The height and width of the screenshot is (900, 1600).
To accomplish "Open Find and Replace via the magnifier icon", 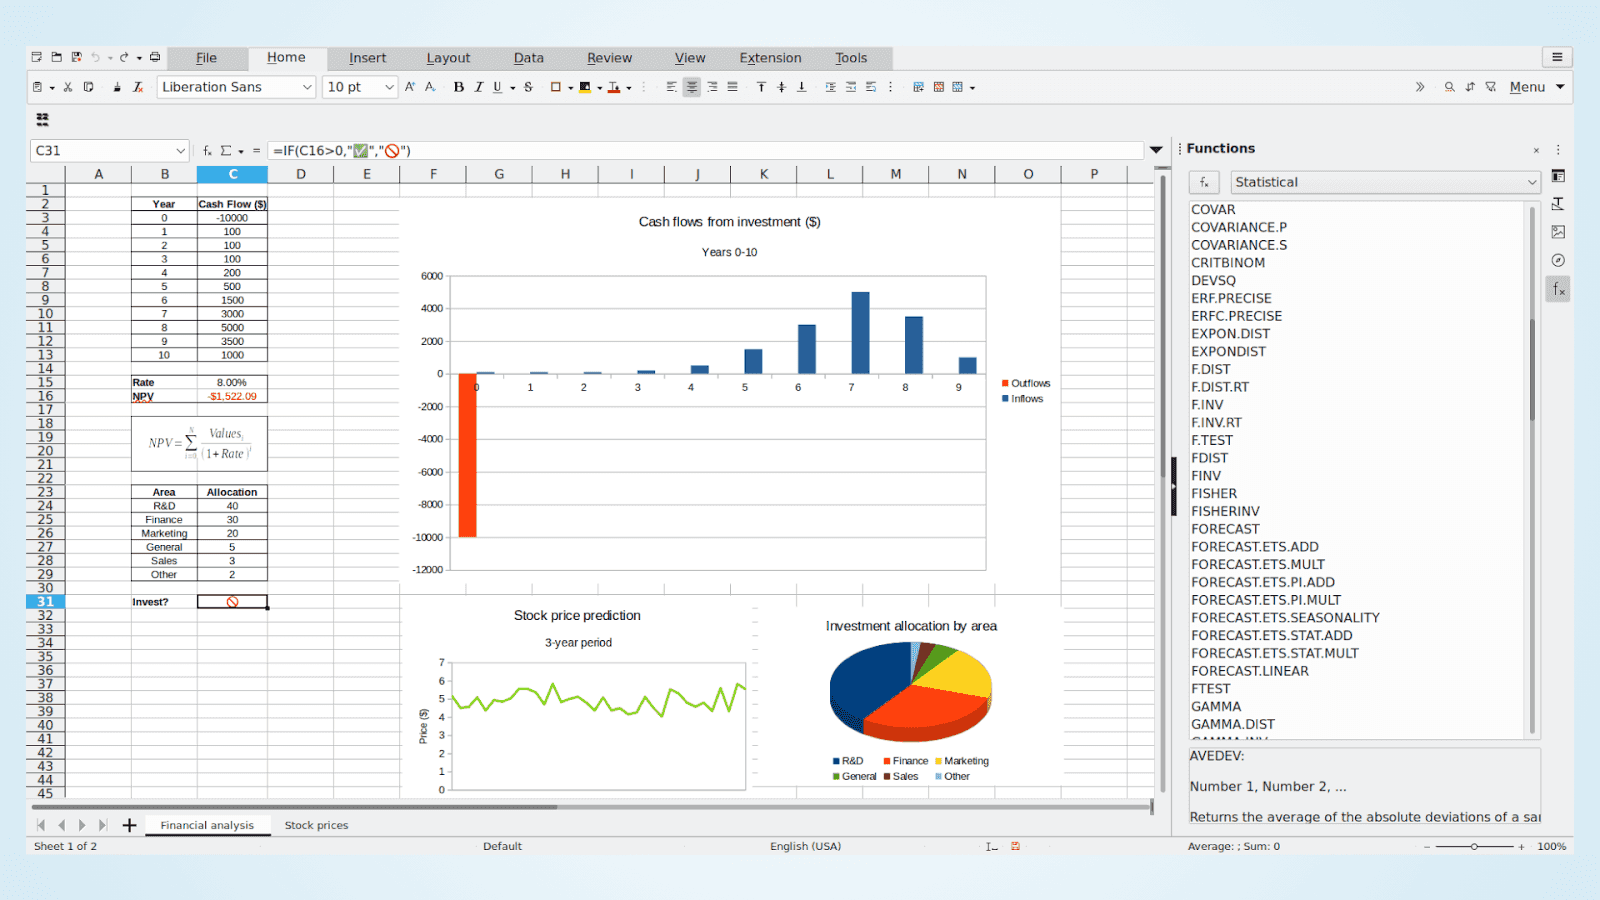I will [1449, 87].
